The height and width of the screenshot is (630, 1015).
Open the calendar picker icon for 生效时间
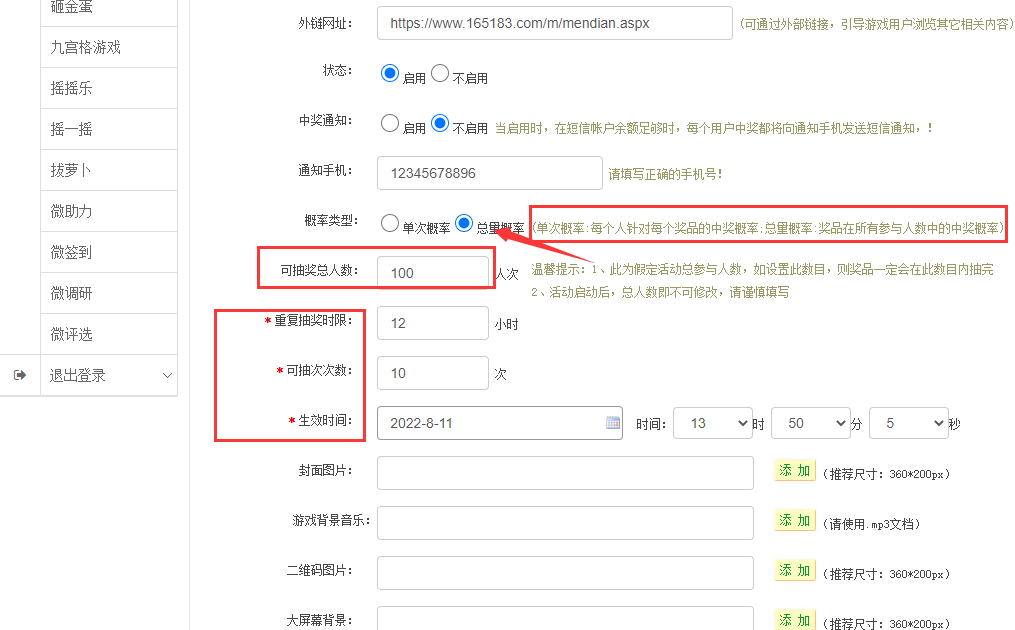point(612,423)
